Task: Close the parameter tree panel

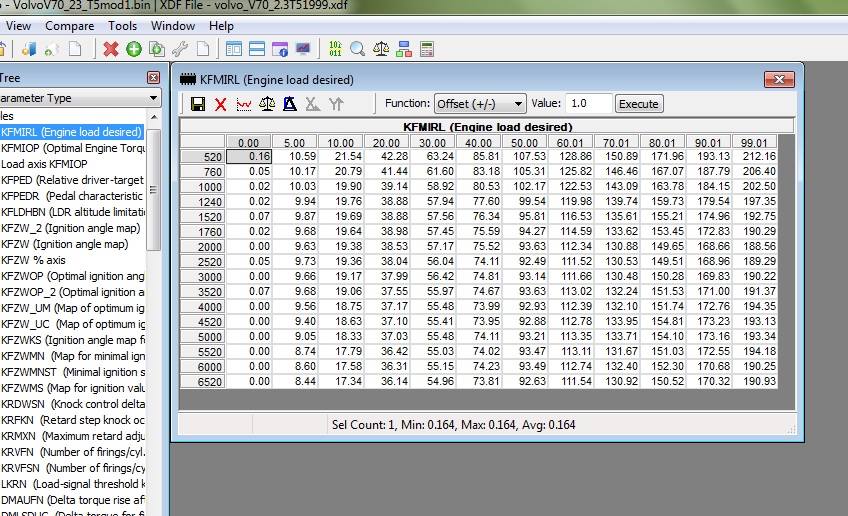Action: [x=153, y=77]
